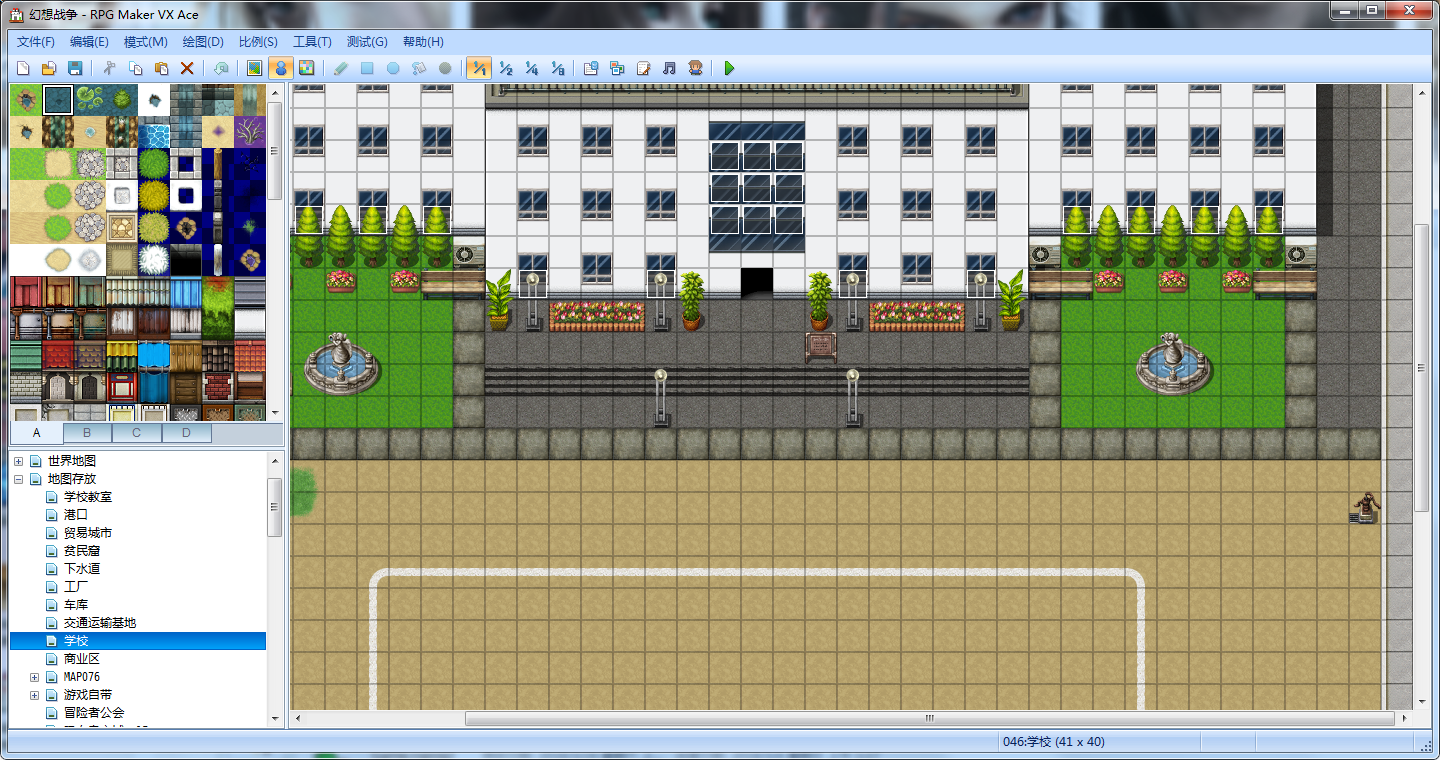Click the map view horizontal scrollbar thumb
This screenshot has width=1440, height=760.
click(x=930, y=718)
